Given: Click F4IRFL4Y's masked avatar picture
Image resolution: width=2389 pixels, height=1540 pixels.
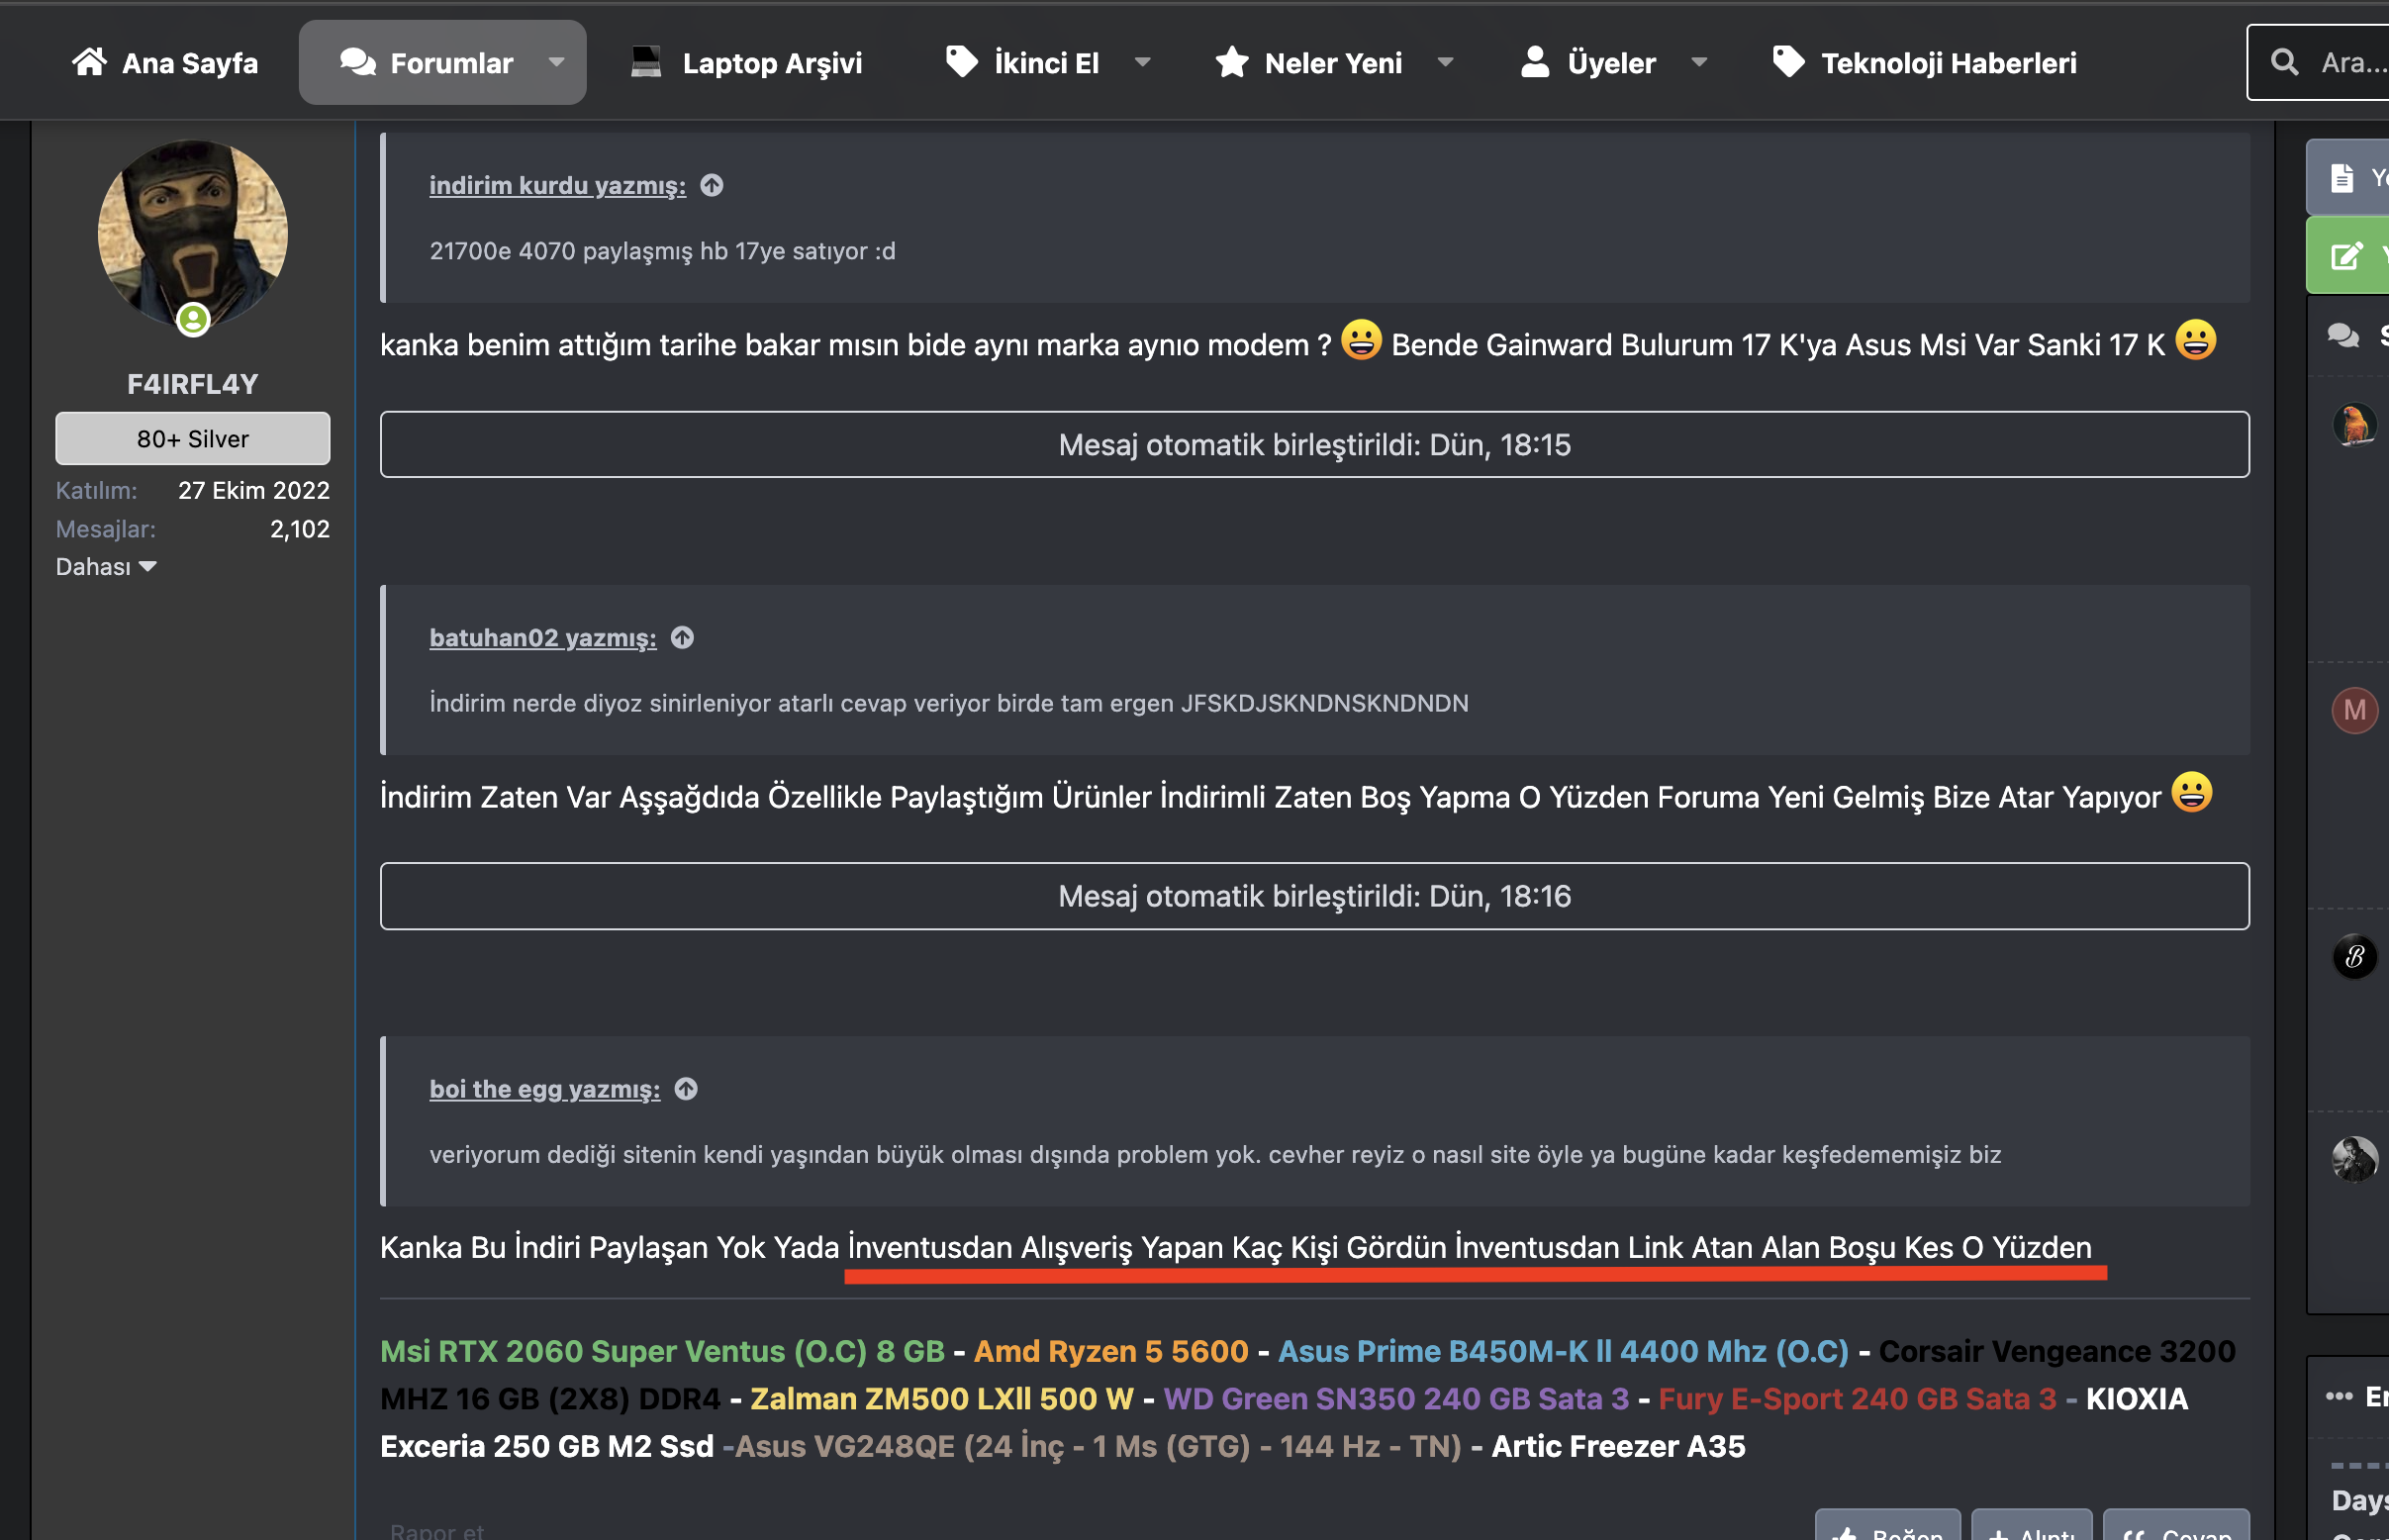Looking at the screenshot, I should coord(192,232).
